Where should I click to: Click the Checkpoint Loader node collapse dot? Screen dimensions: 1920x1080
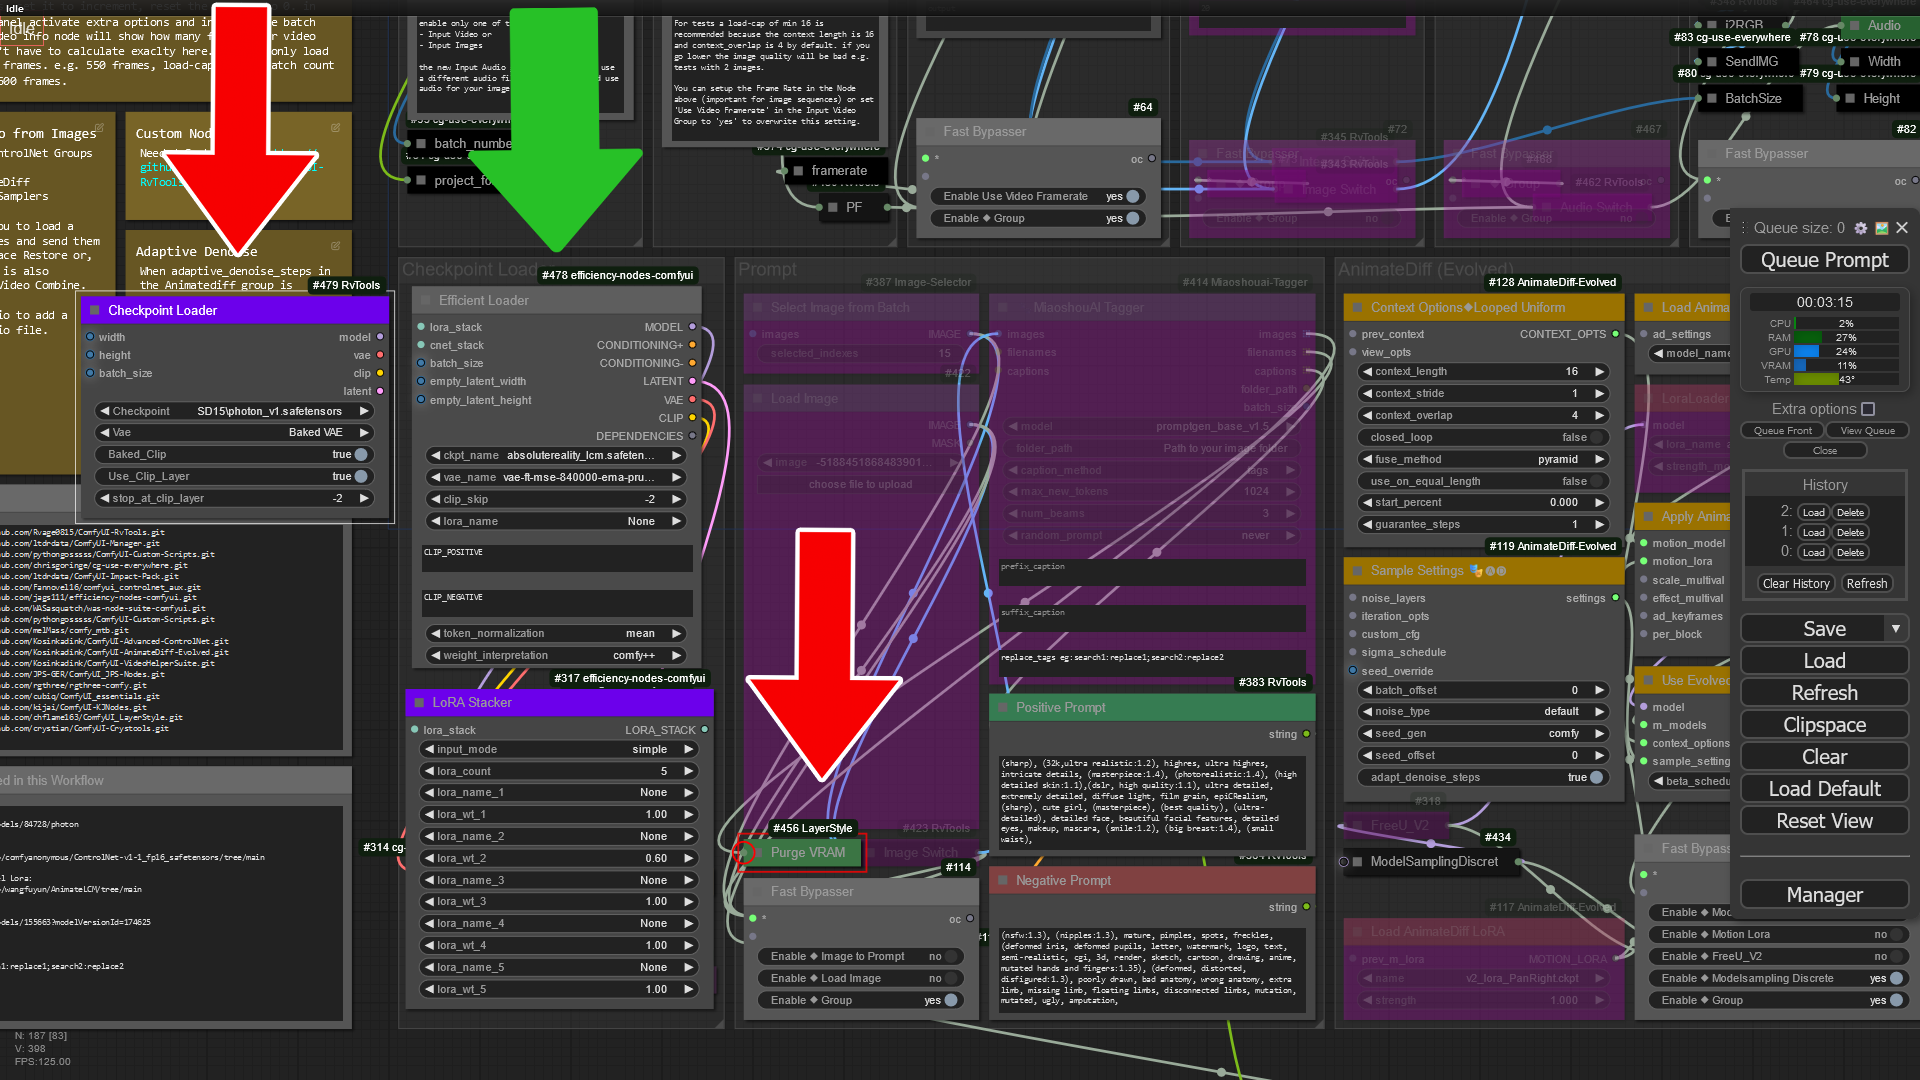[x=95, y=310]
